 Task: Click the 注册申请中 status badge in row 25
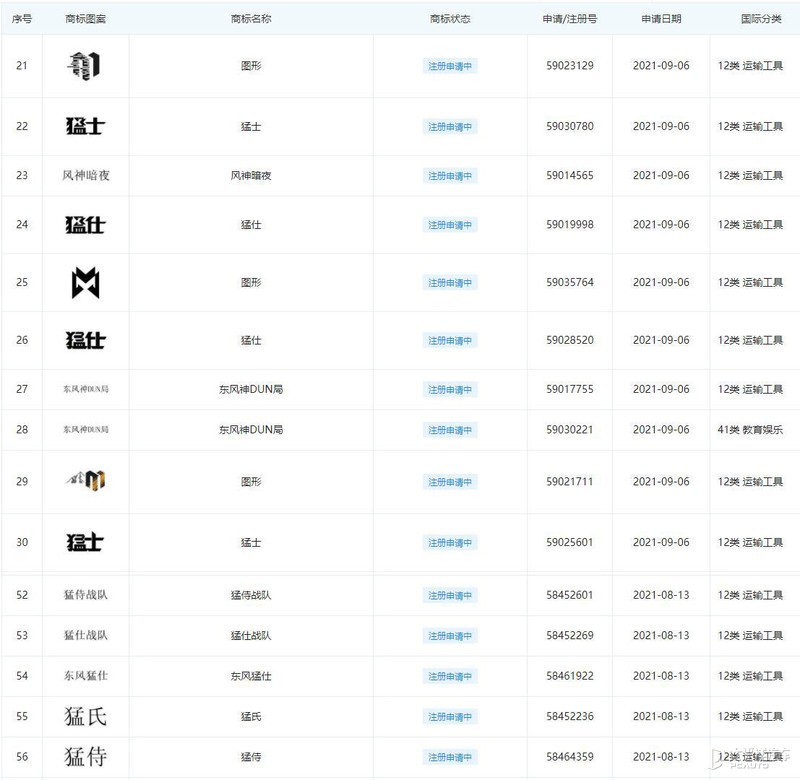[x=450, y=283]
